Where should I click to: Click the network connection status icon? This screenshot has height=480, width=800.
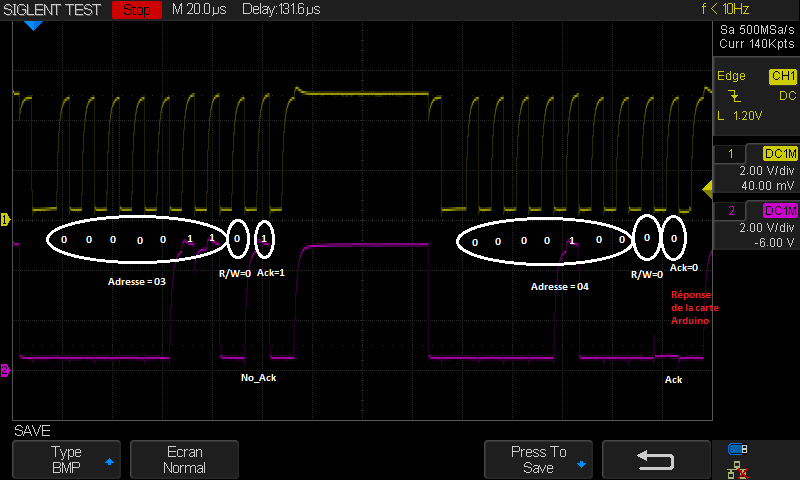[738, 467]
